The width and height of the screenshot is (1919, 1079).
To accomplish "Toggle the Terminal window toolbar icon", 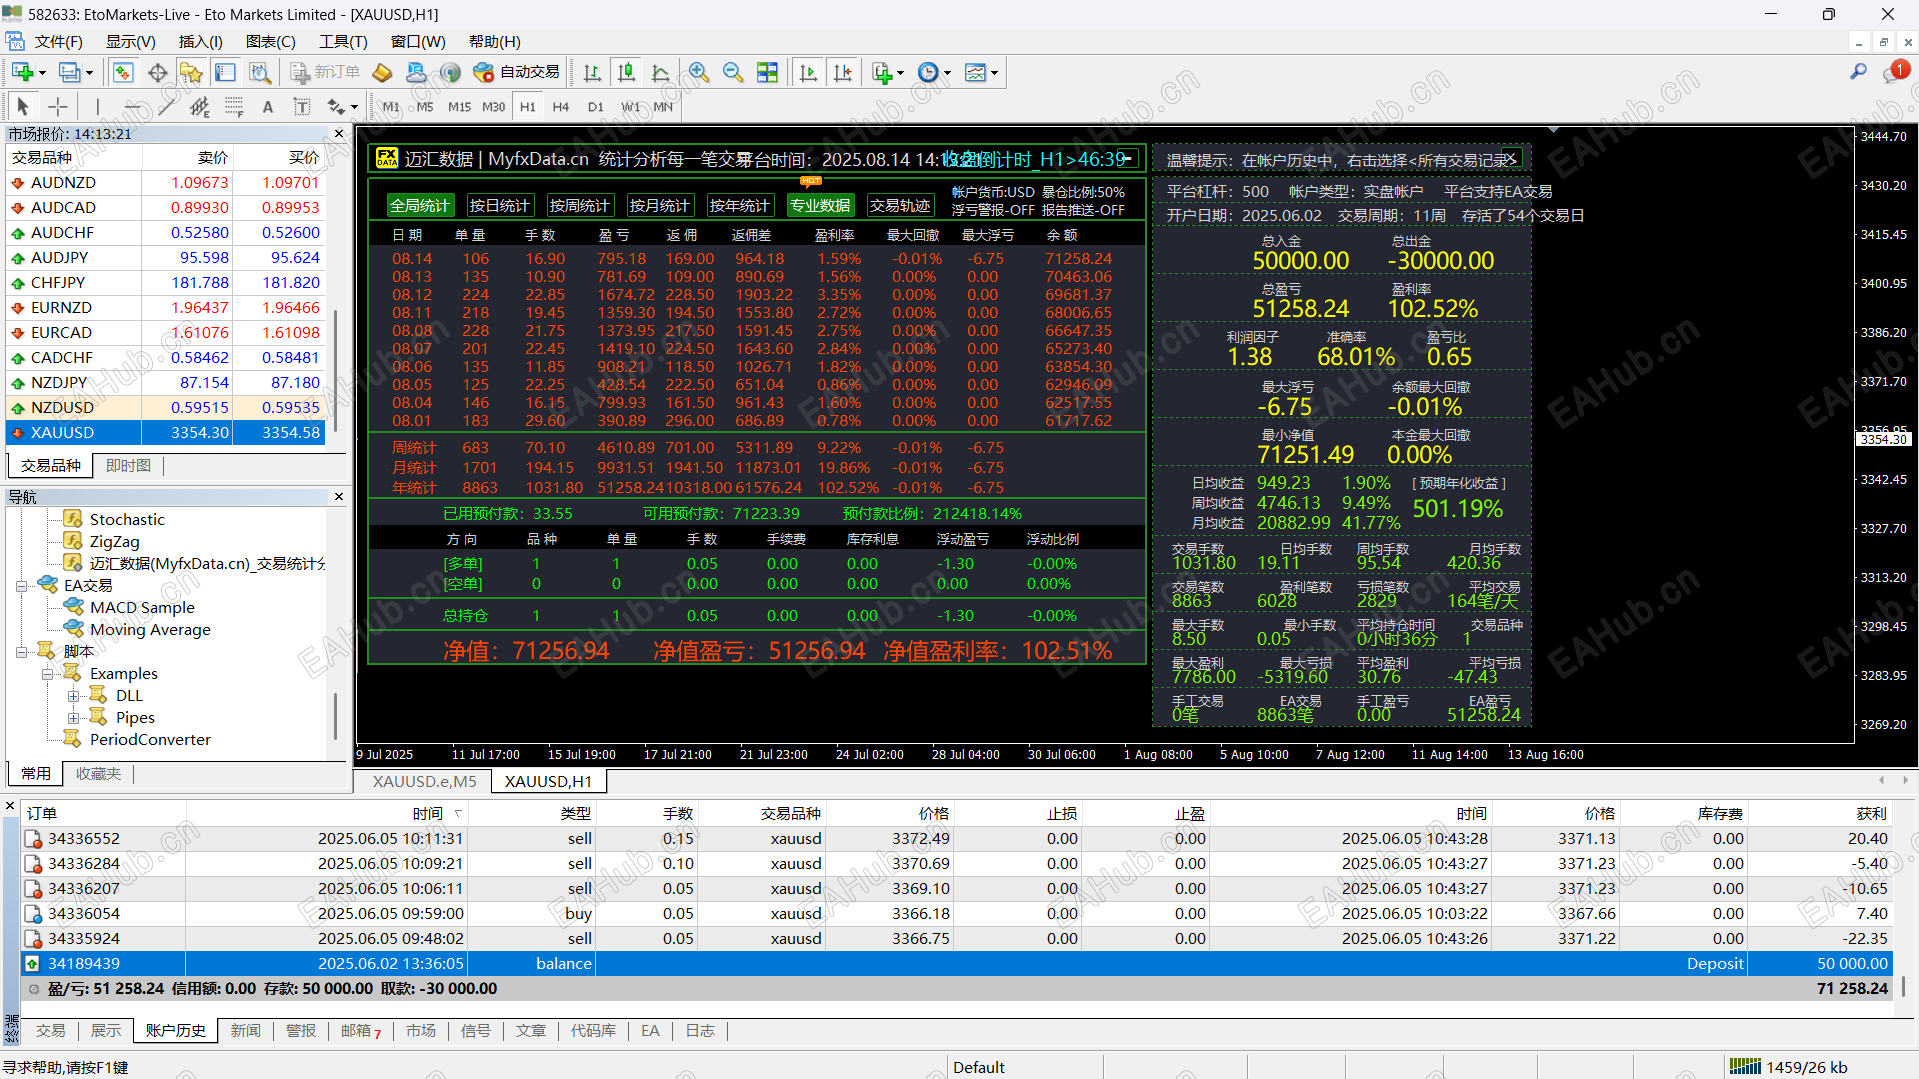I will (226, 72).
